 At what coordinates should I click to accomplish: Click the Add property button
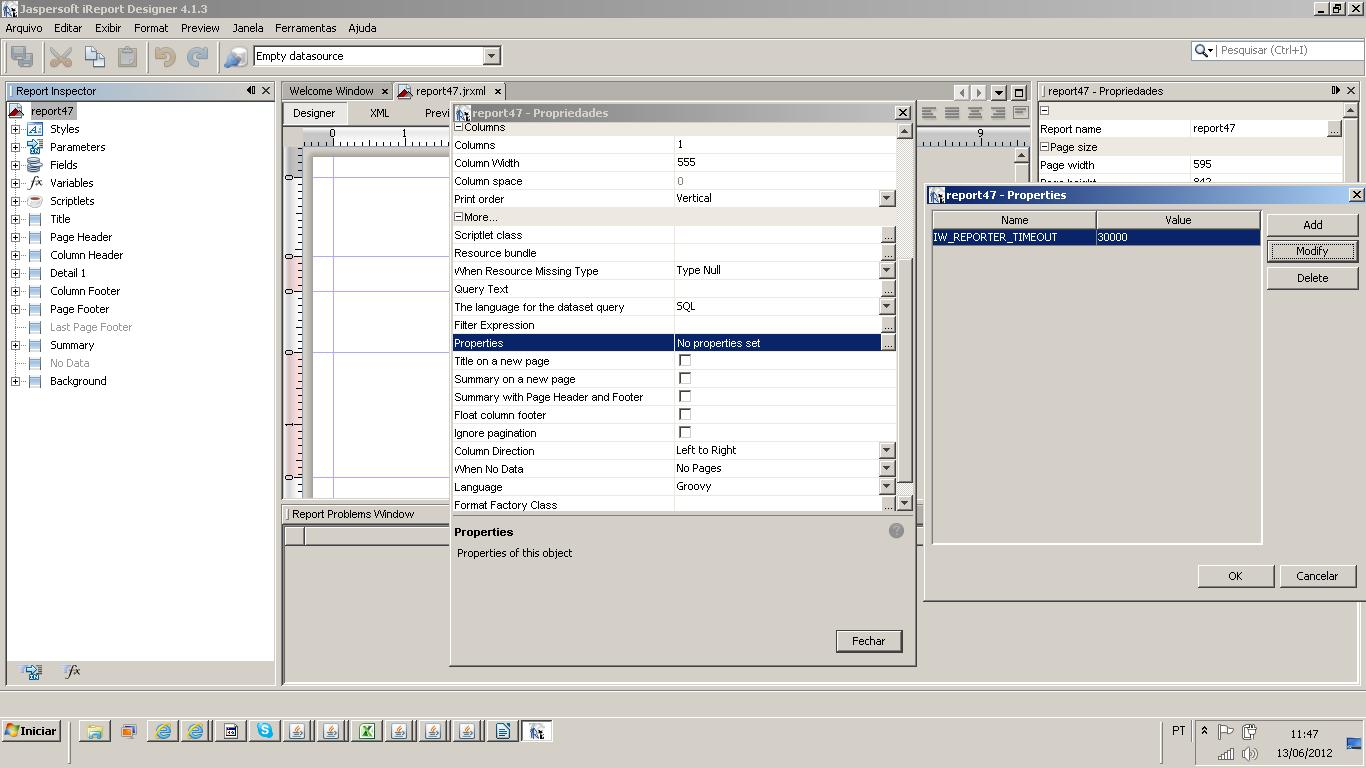pos(1312,225)
